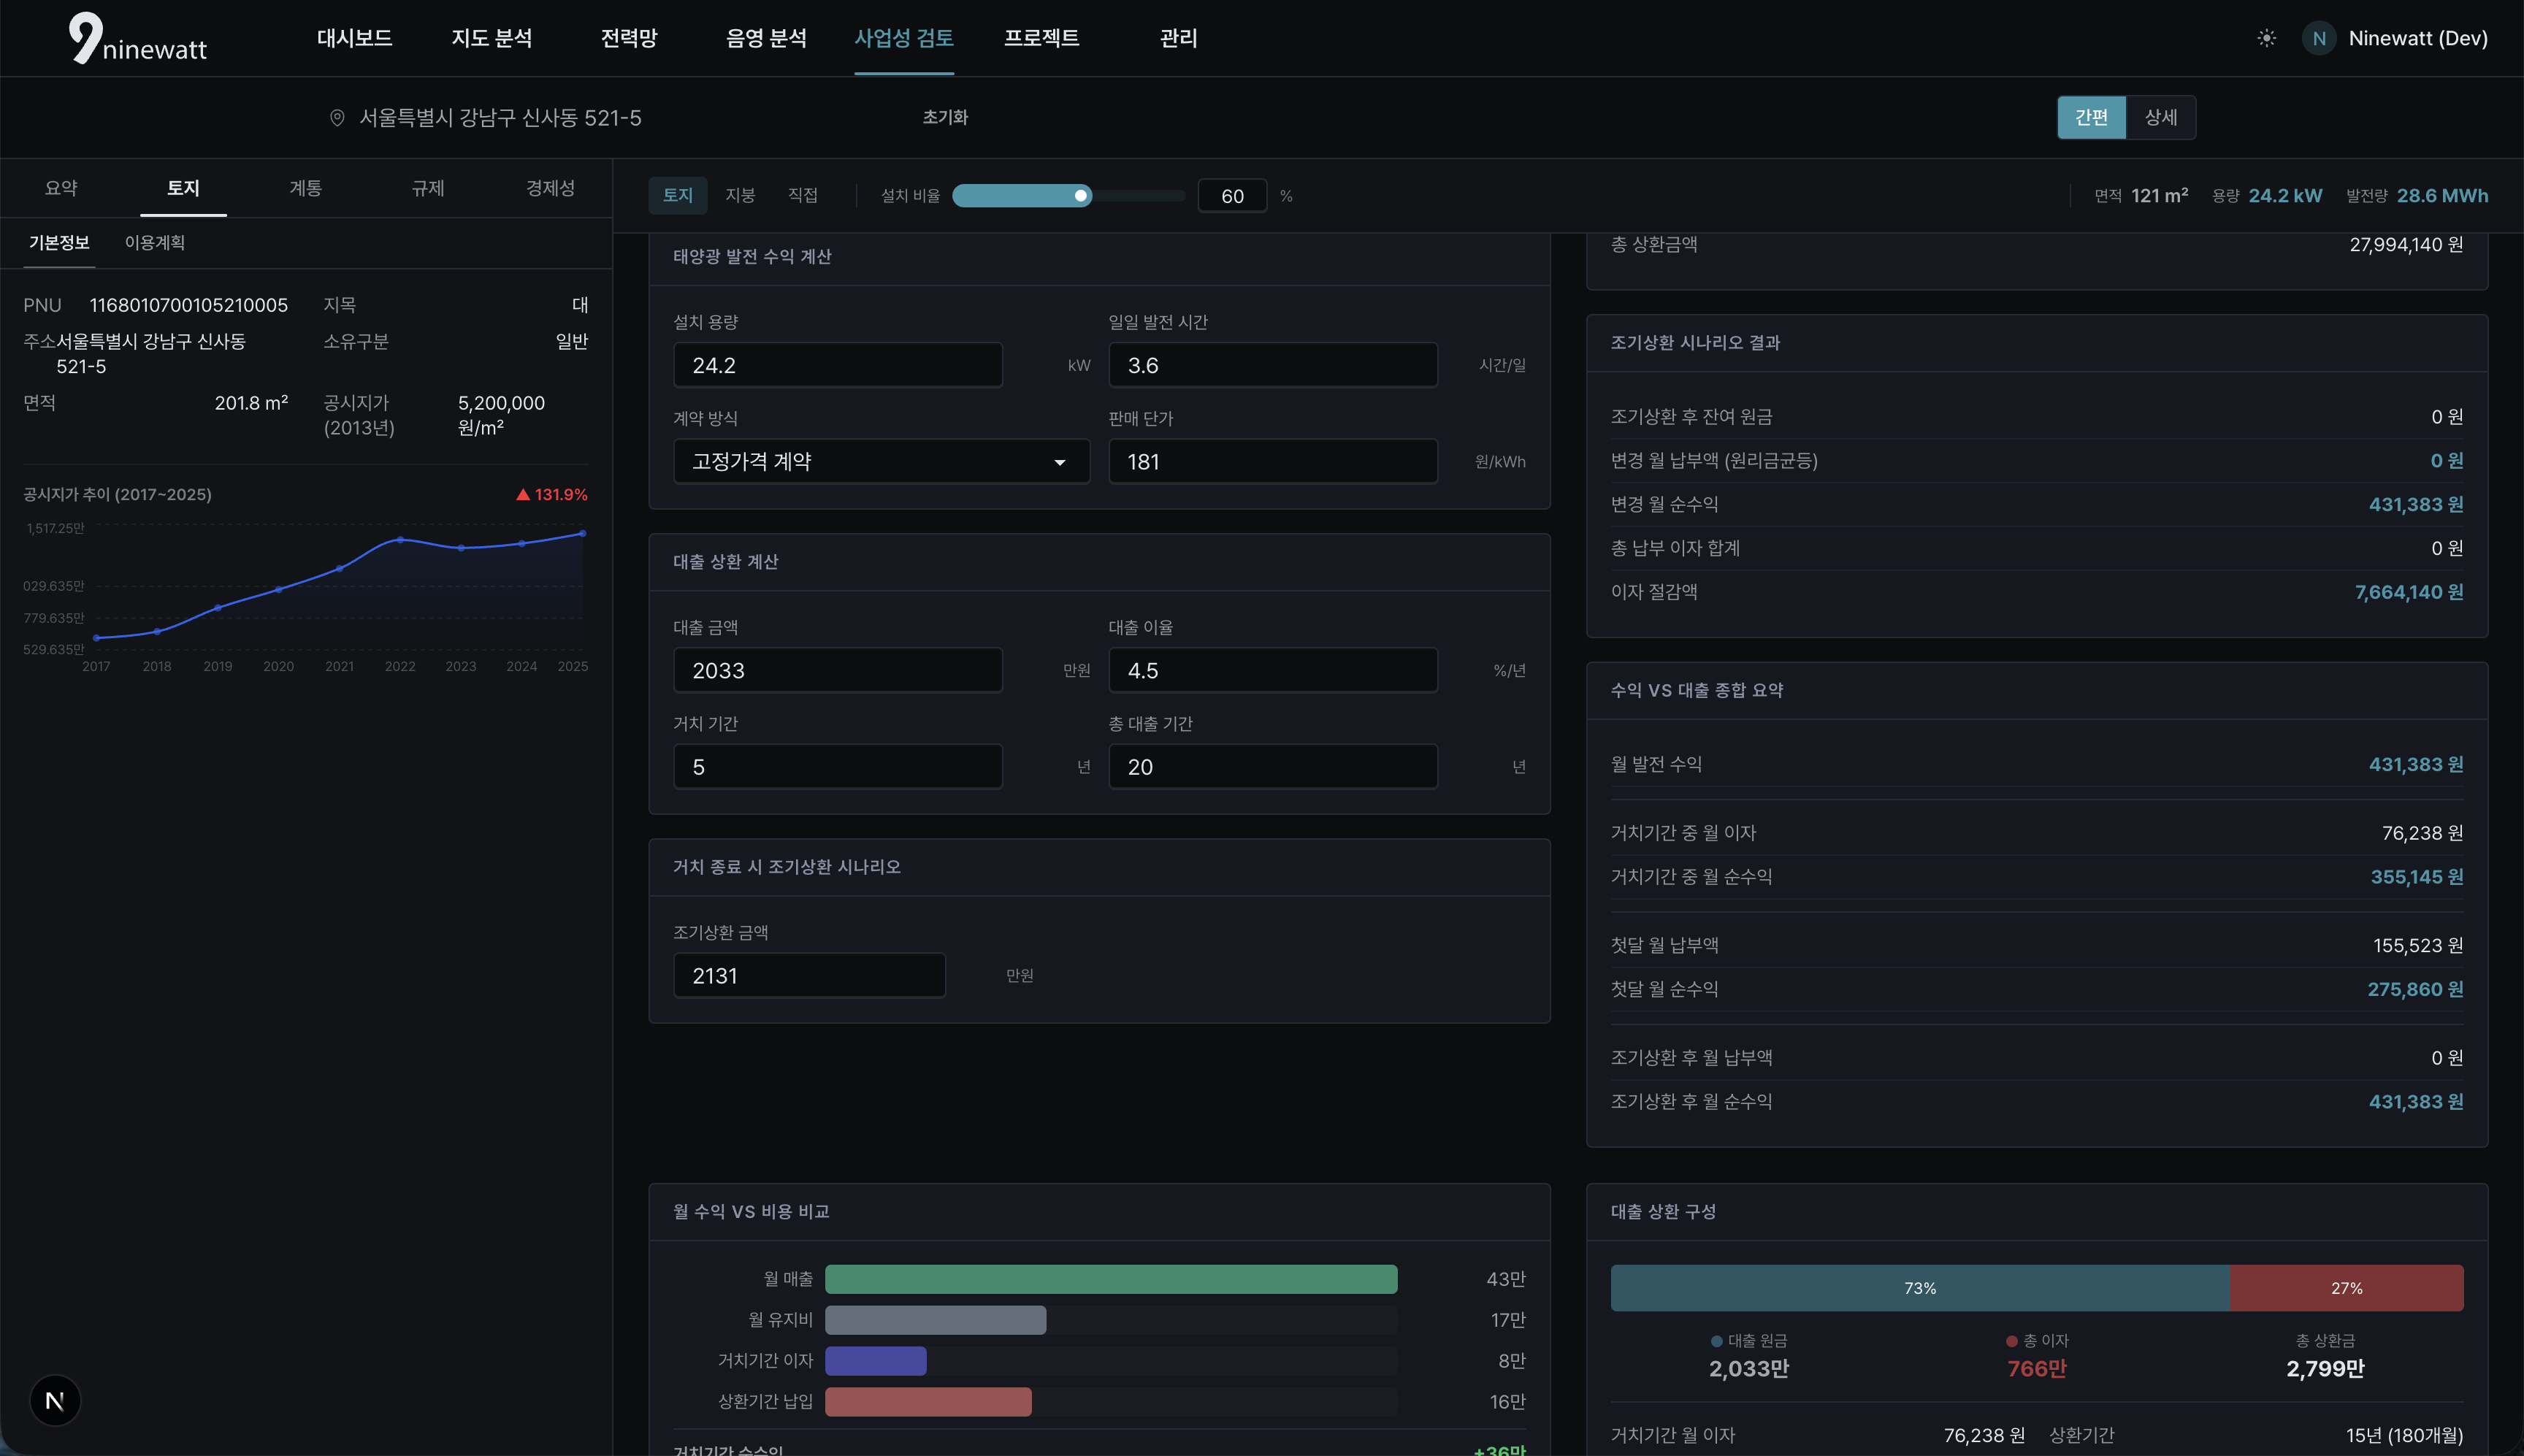Switch to the 경제성 tab
2524x1456 pixels.
click(550, 188)
